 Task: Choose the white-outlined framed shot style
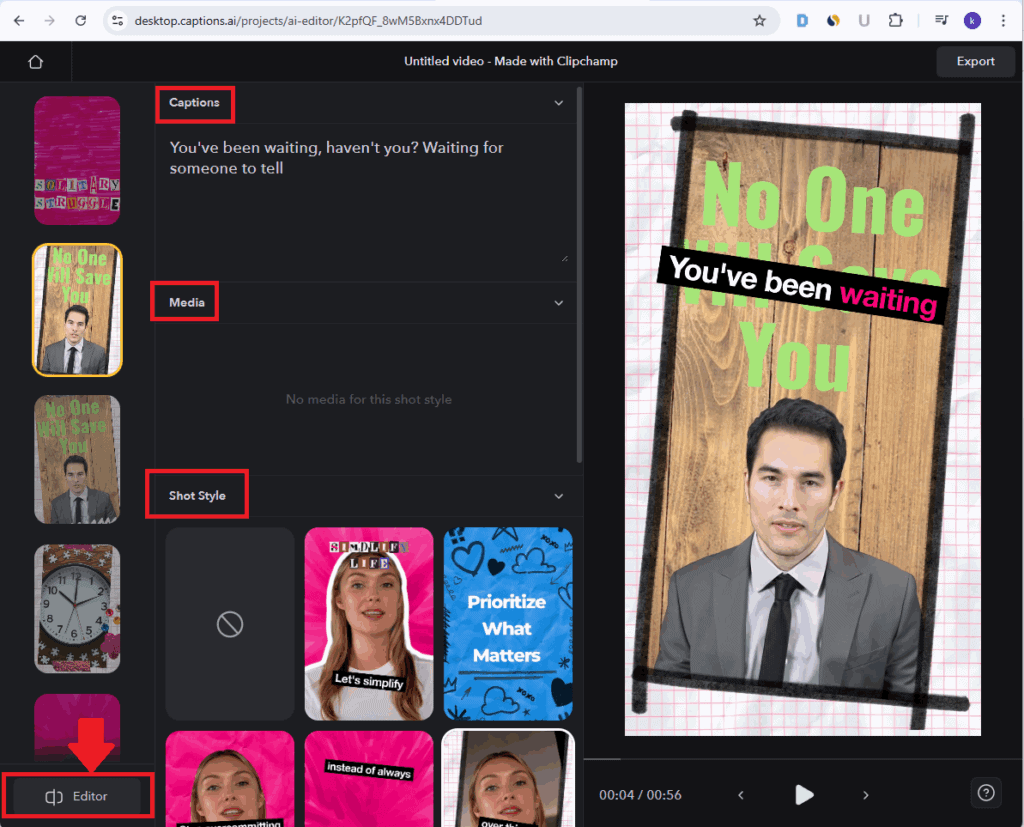click(x=508, y=779)
